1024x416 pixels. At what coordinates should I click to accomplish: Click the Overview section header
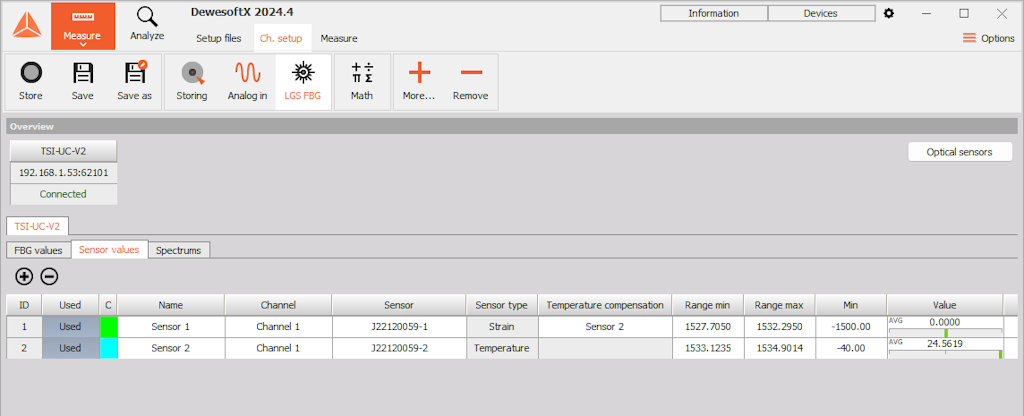[511, 127]
